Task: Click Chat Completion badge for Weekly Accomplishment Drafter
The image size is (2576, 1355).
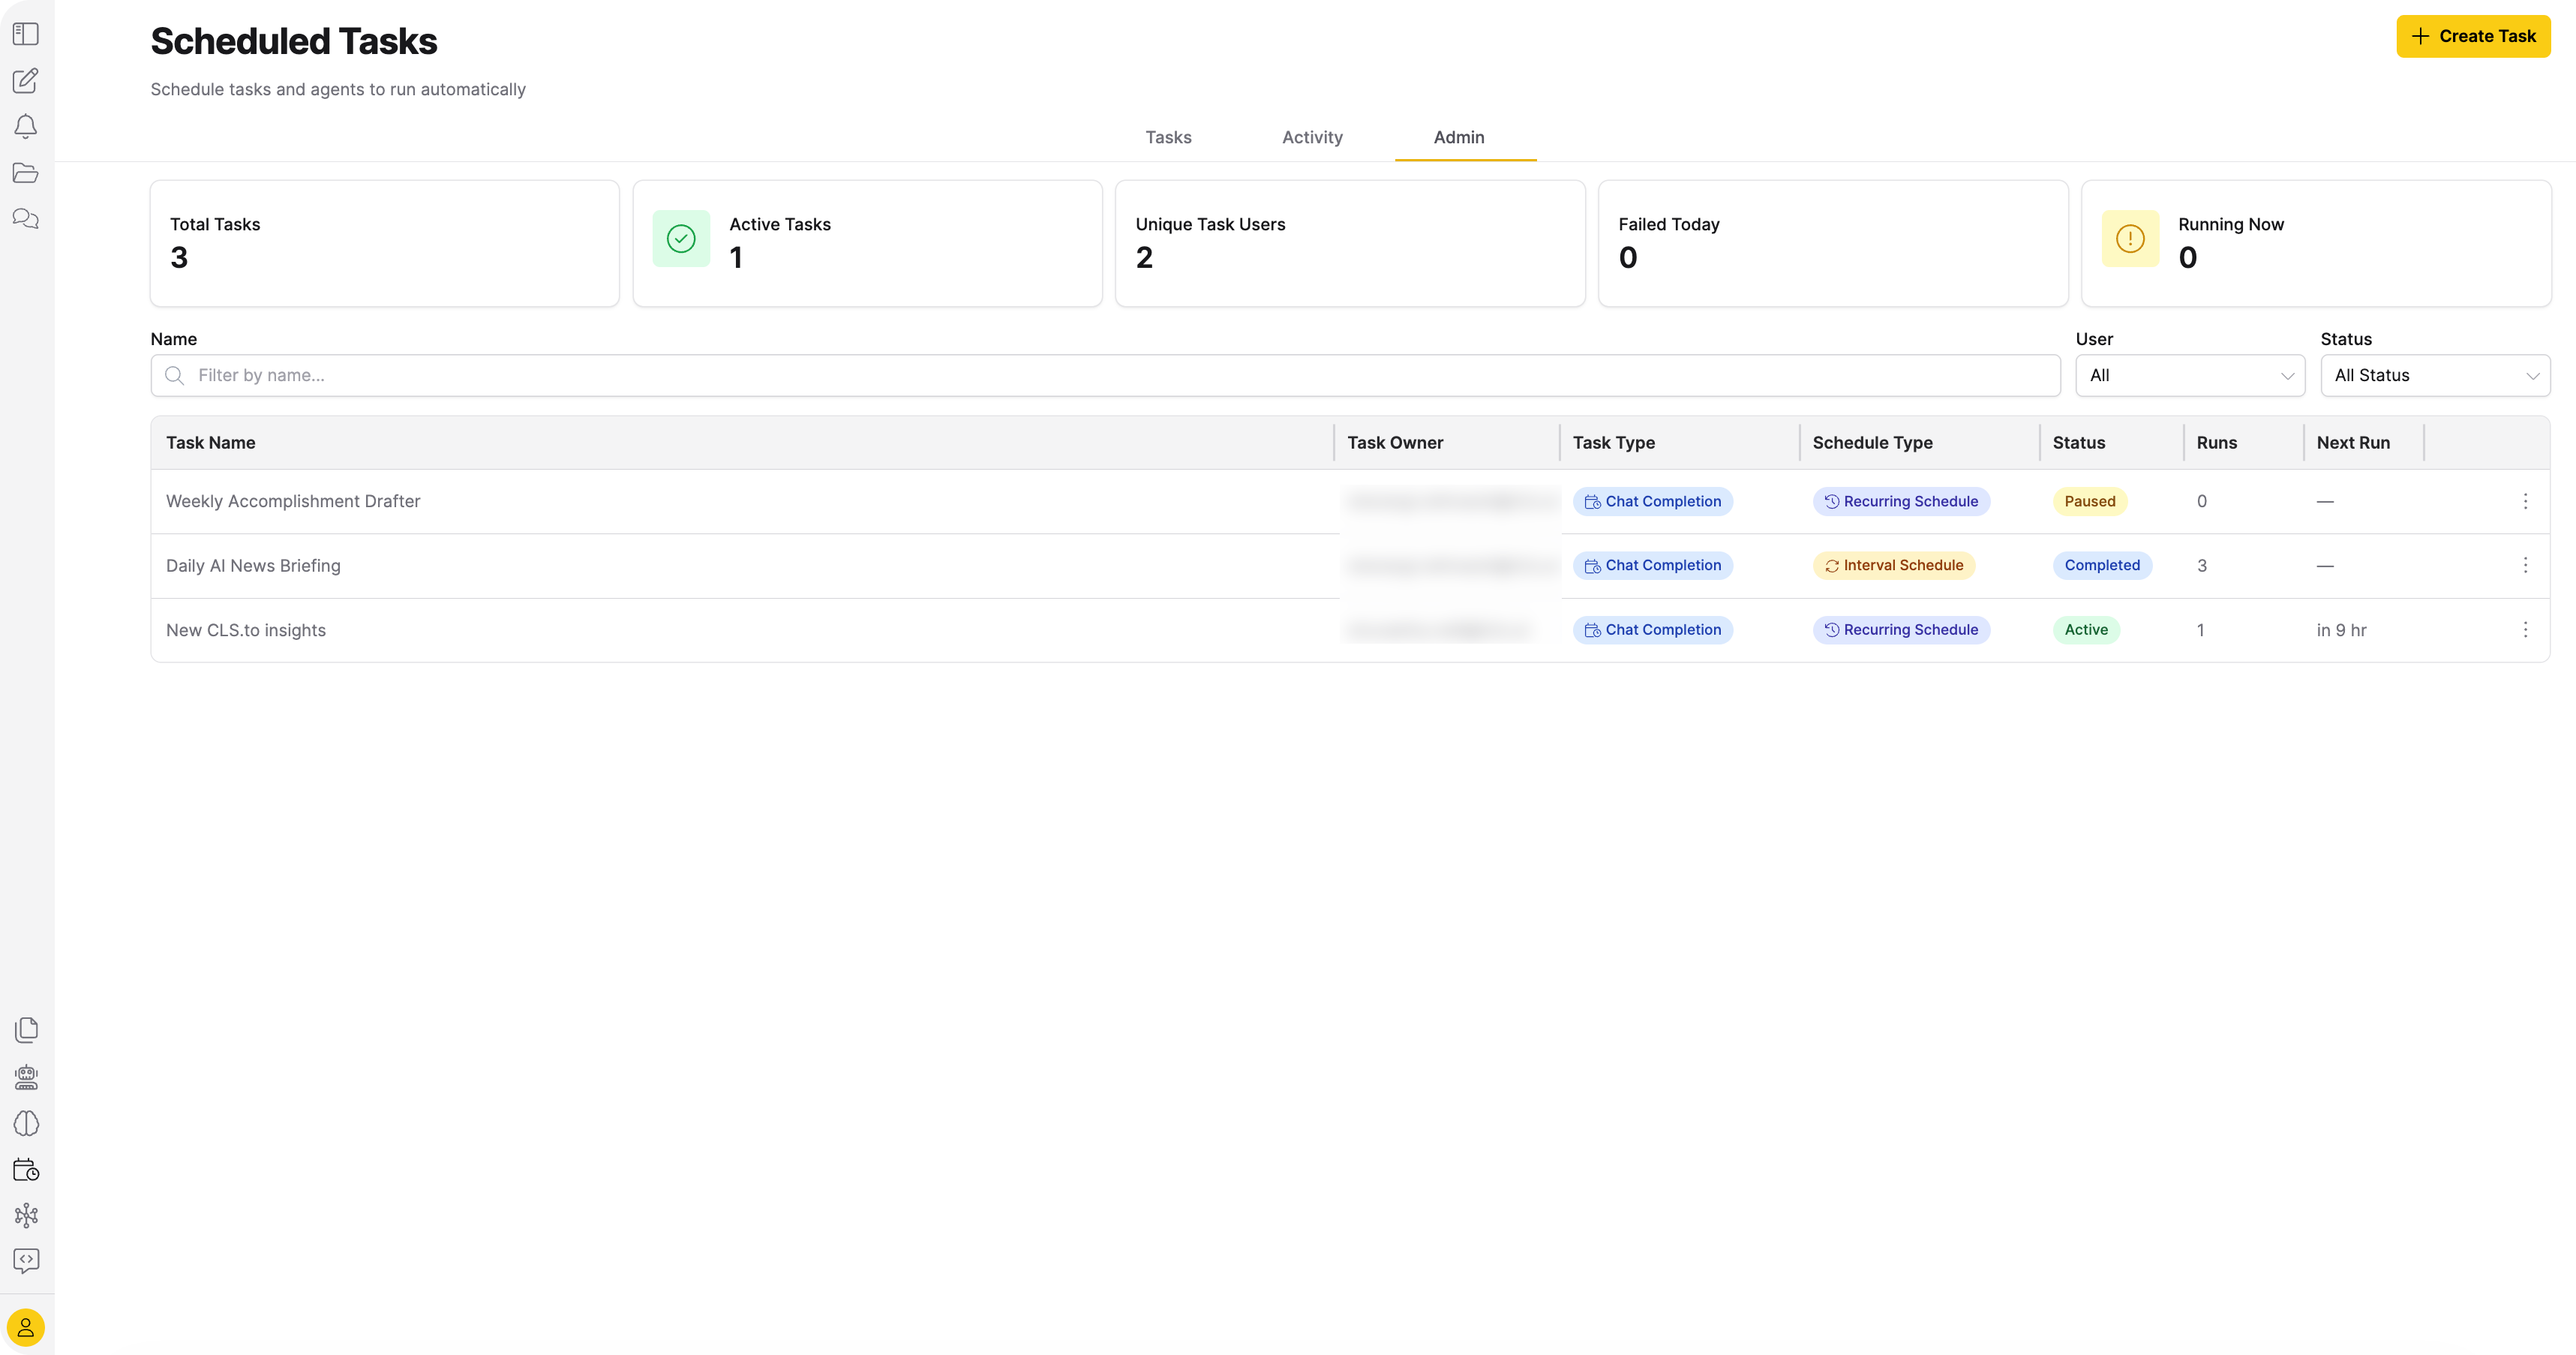Action: click(x=1652, y=501)
